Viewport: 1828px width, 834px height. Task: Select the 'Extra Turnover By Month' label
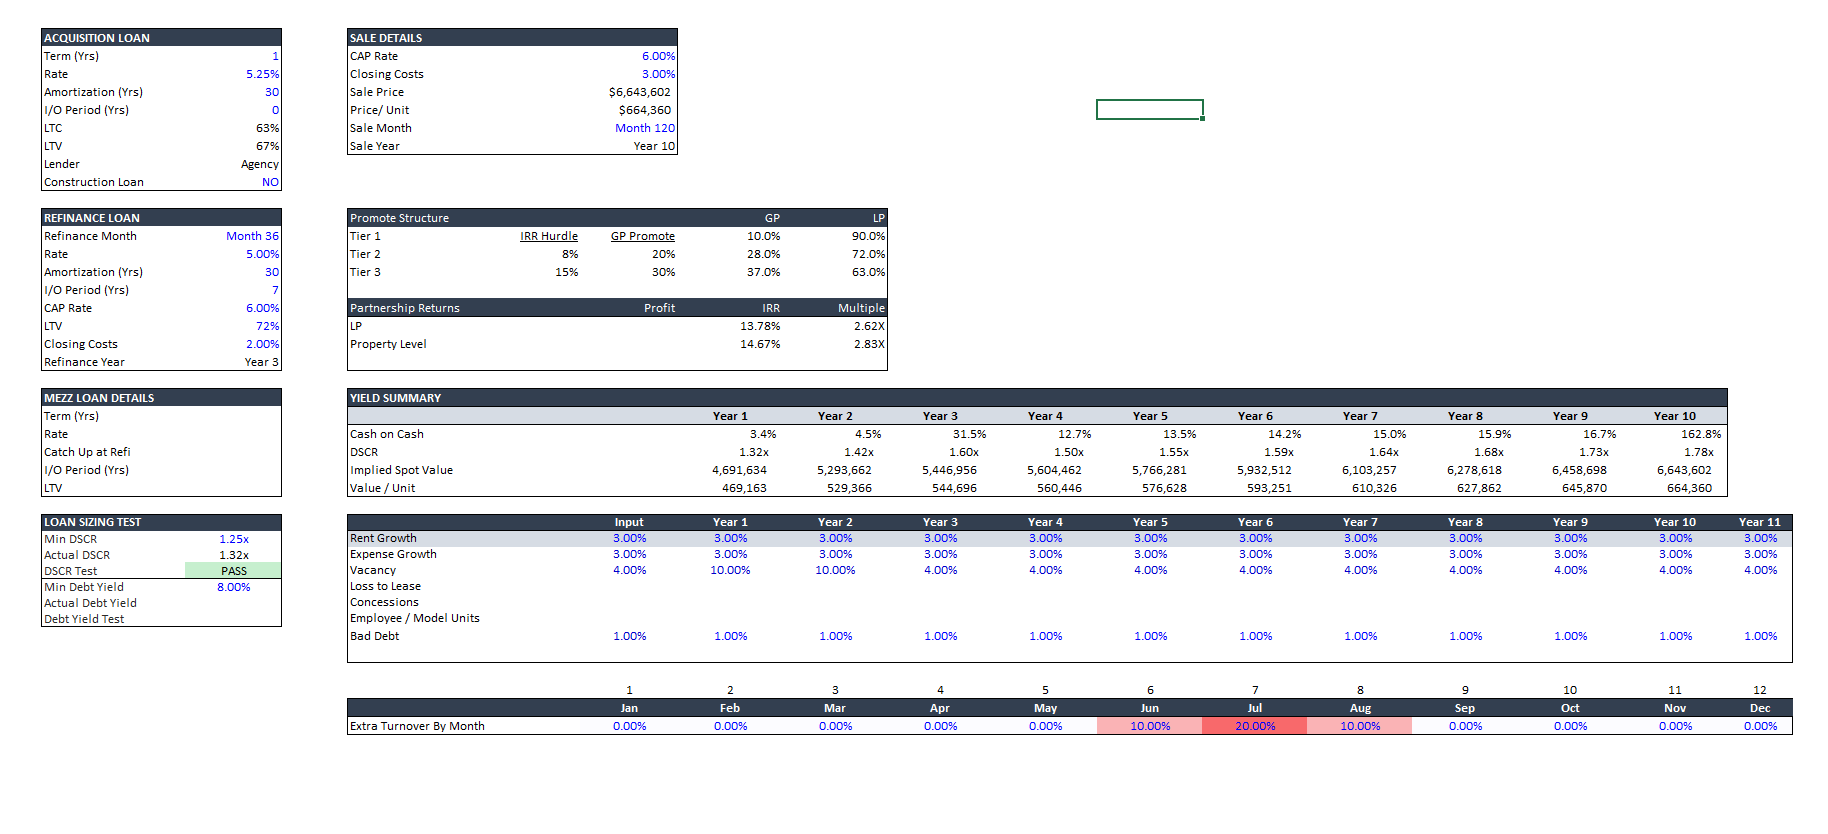(x=417, y=726)
